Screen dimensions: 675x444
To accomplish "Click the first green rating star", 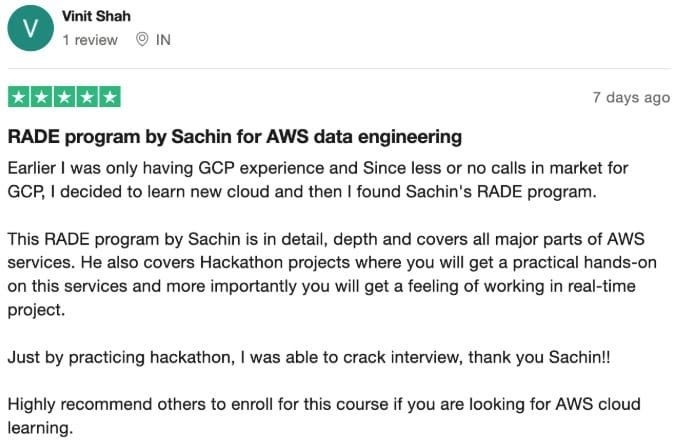I will click(19, 97).
